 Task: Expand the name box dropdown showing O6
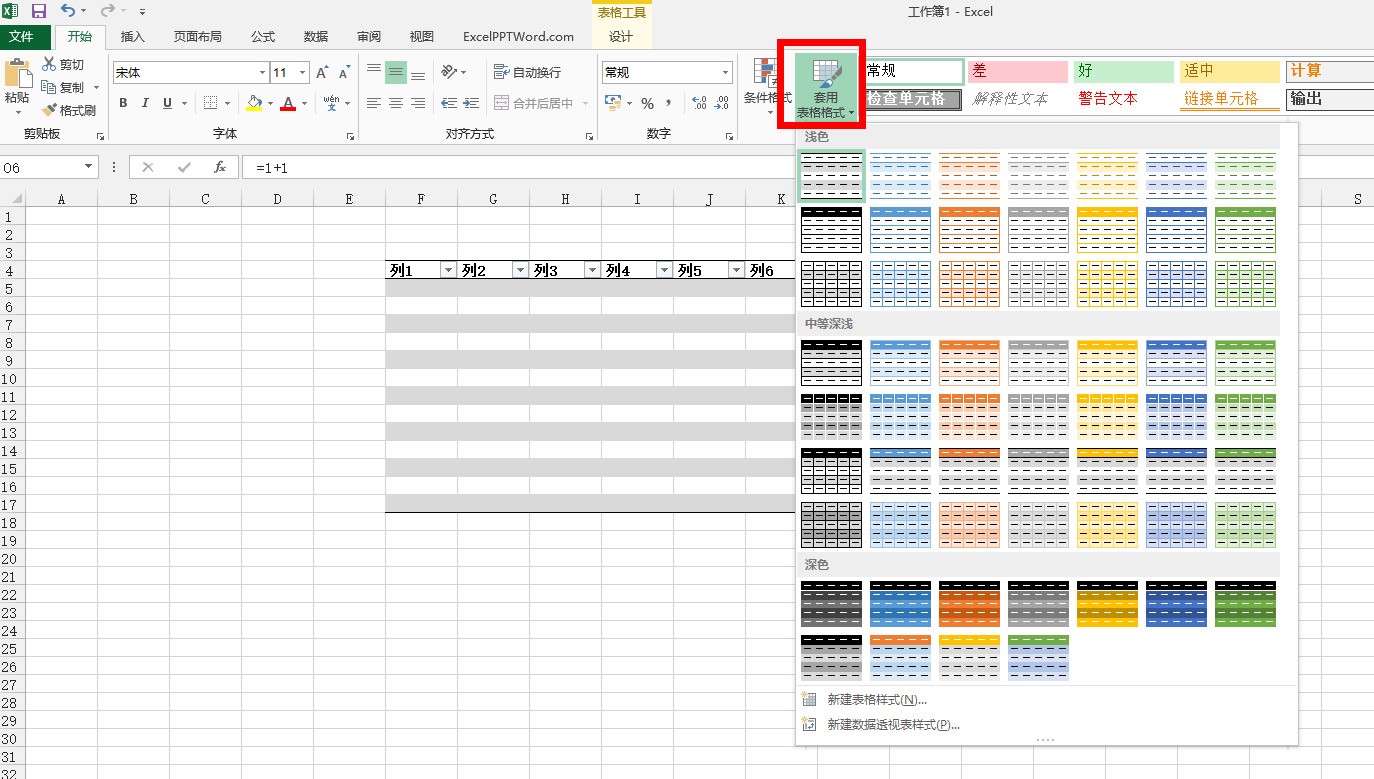89,167
